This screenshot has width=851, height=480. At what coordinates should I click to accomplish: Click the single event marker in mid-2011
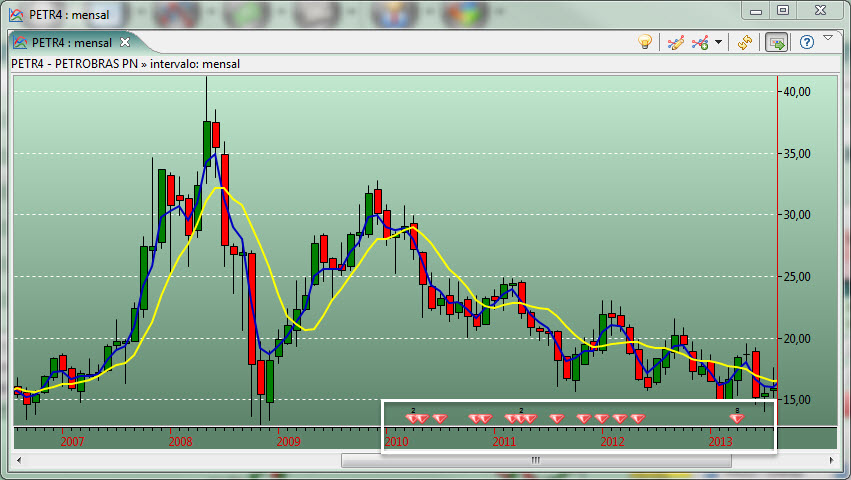point(557,418)
